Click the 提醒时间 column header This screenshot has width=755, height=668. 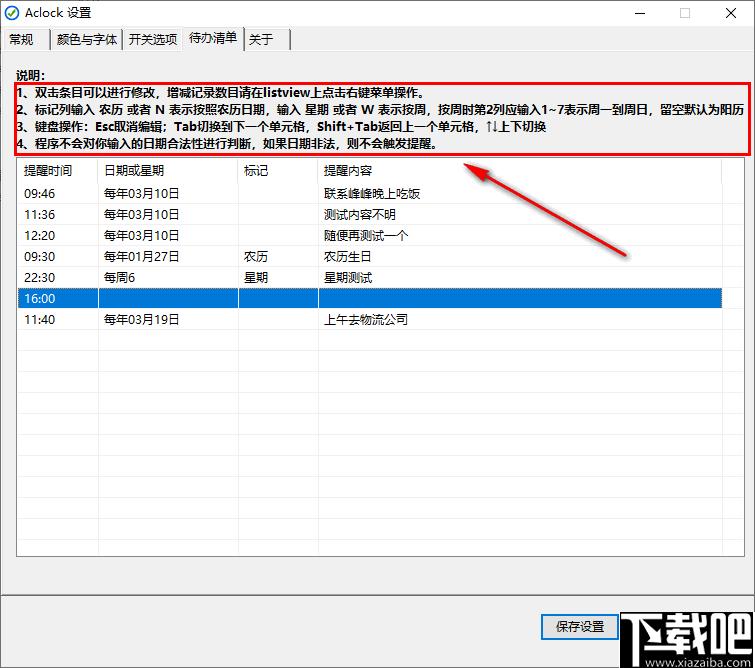point(58,170)
